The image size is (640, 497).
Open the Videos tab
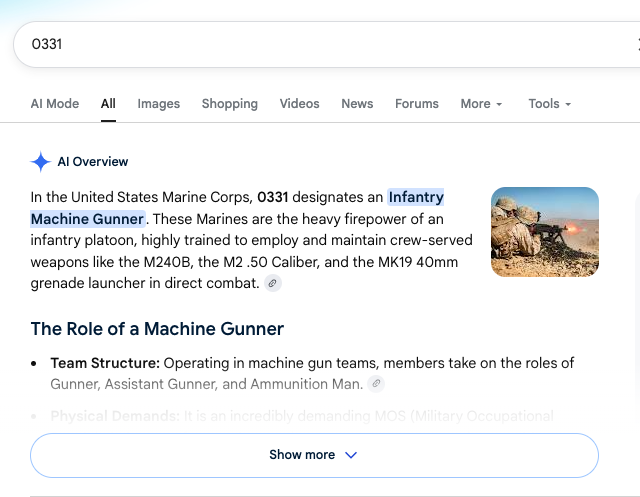(299, 104)
